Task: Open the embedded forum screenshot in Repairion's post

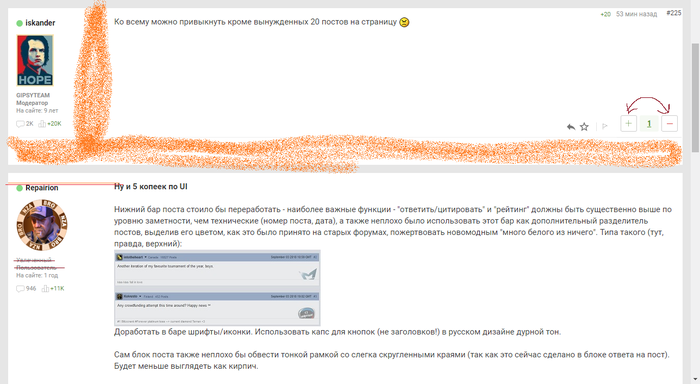Action: click(217, 288)
